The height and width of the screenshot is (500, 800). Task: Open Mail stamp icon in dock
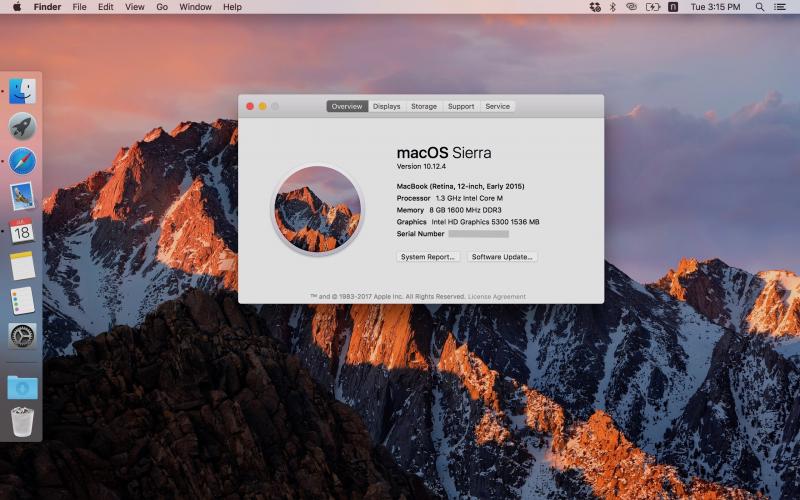click(x=22, y=196)
